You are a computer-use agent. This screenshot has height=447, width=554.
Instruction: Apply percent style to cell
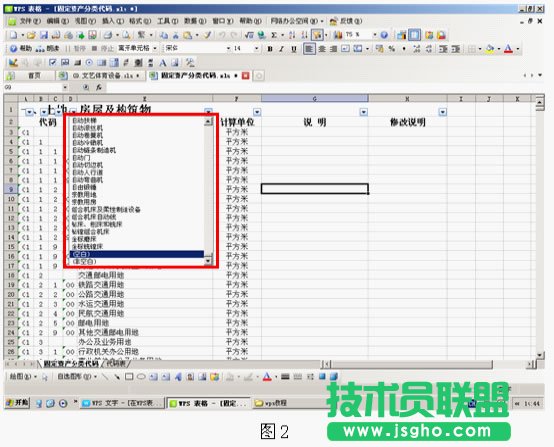tap(392, 49)
